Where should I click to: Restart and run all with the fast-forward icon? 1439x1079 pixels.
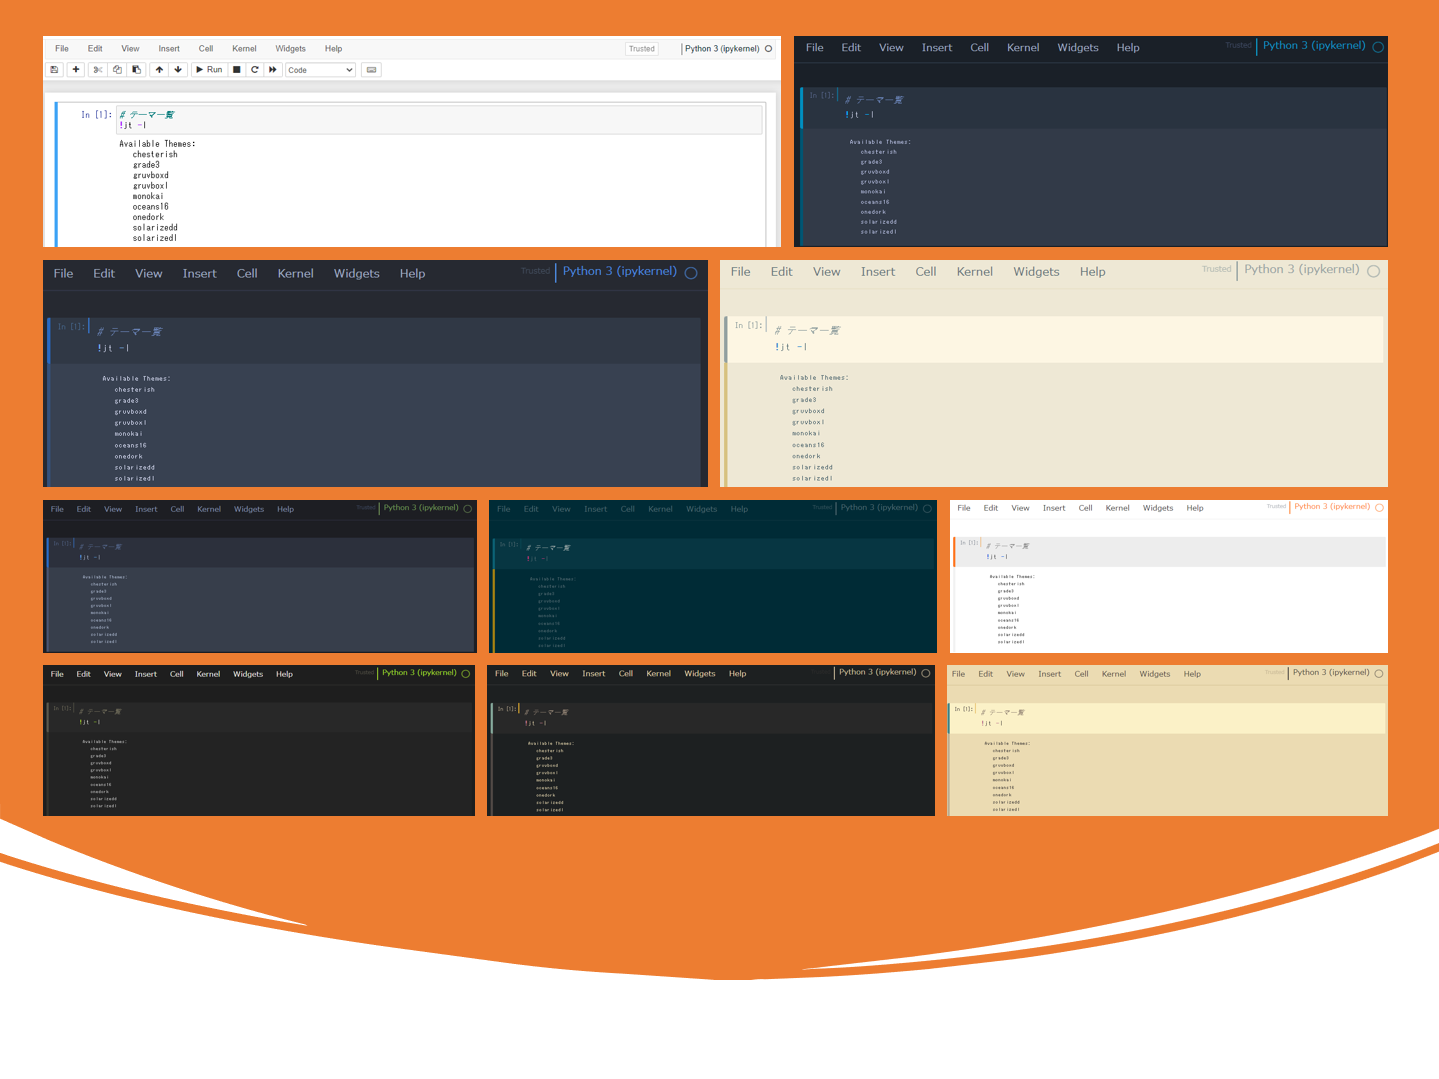coord(273,70)
